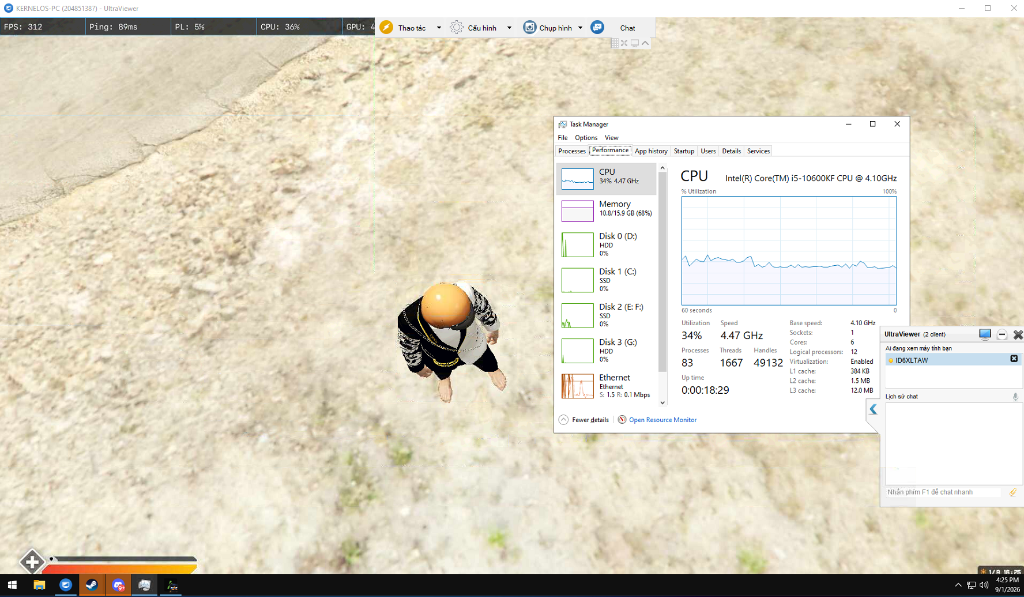Open the View menu in Task Manager
The image size is (1024, 597).
click(611, 138)
